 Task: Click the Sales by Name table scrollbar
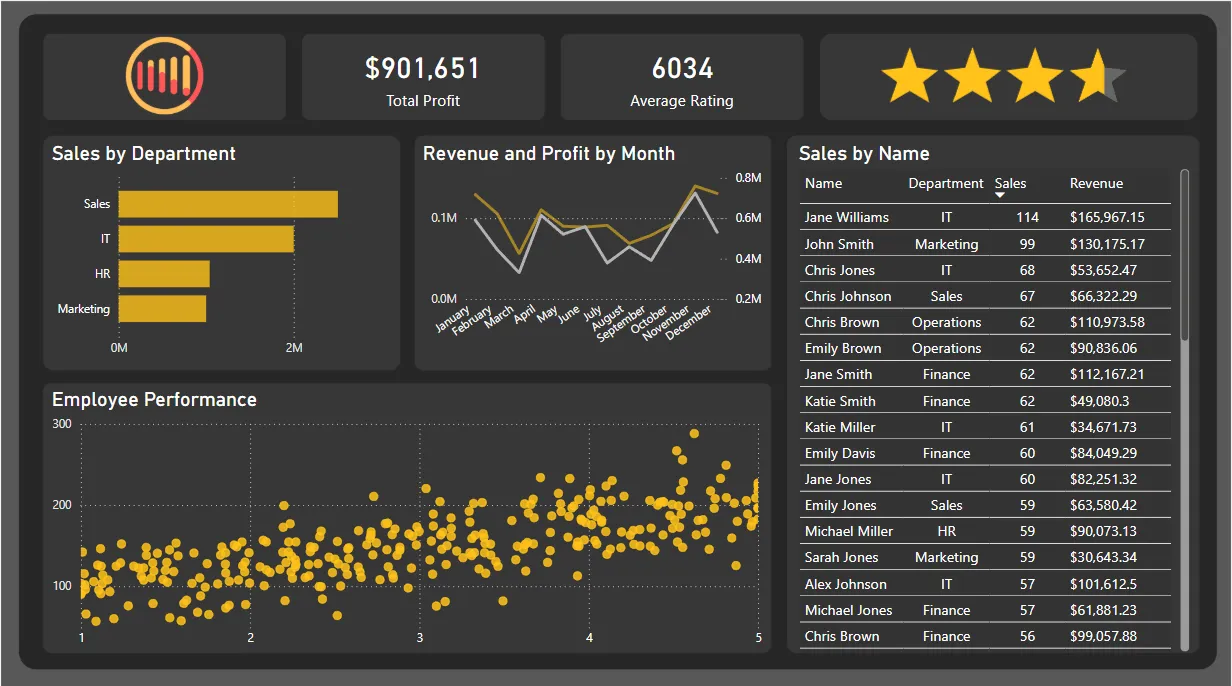coord(1185,255)
